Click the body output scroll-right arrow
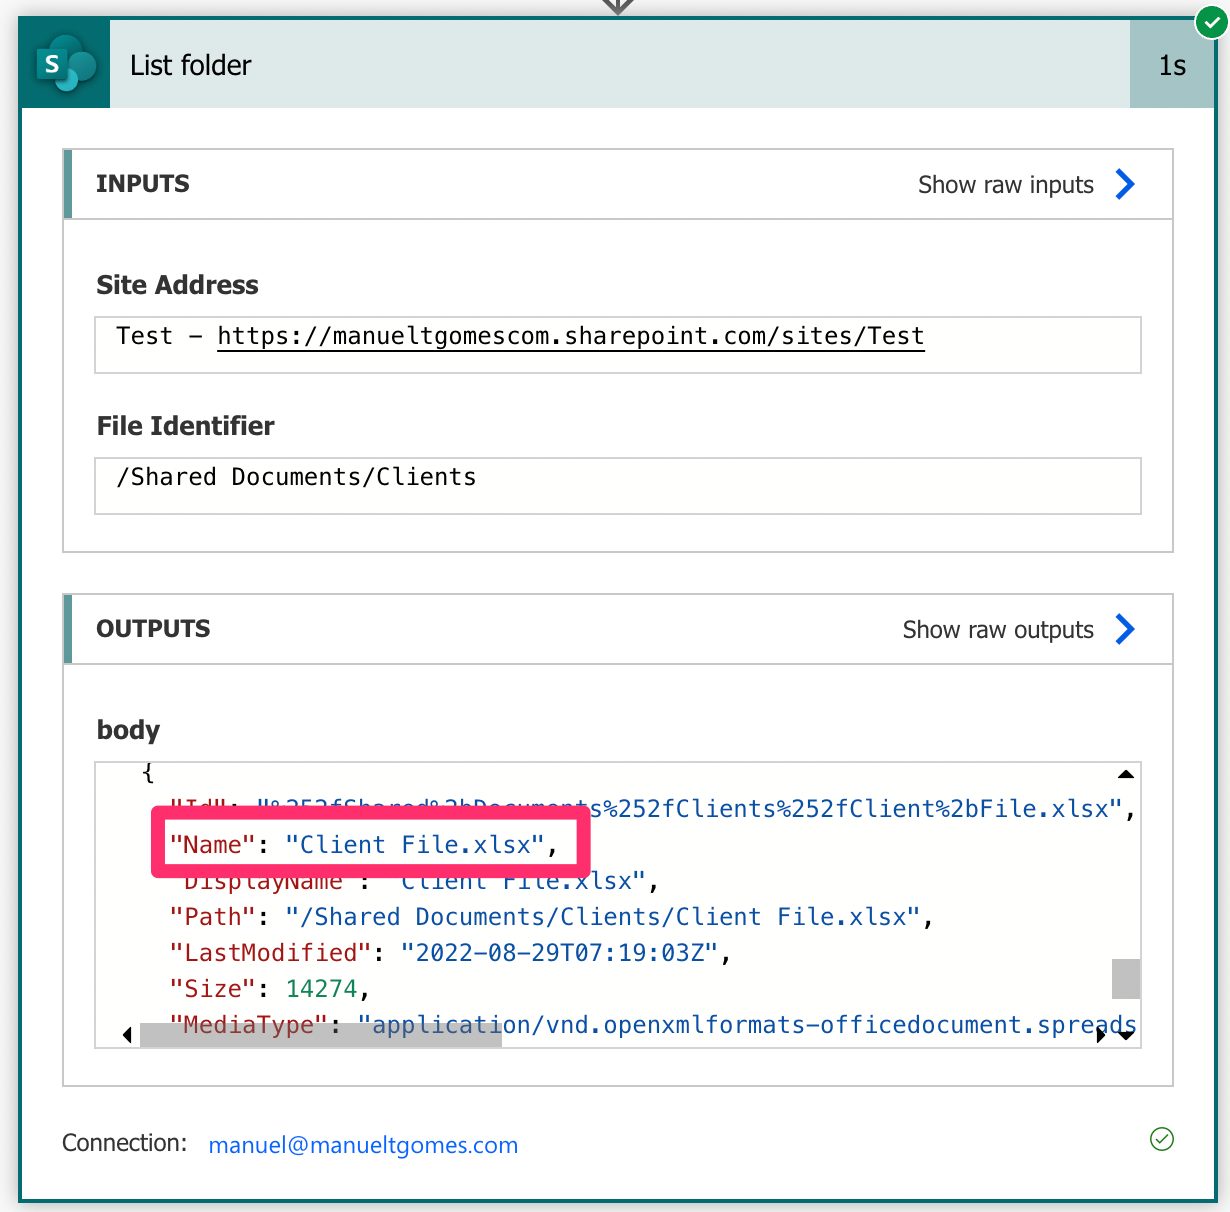This screenshot has height=1212, width=1230. [x=1102, y=1035]
